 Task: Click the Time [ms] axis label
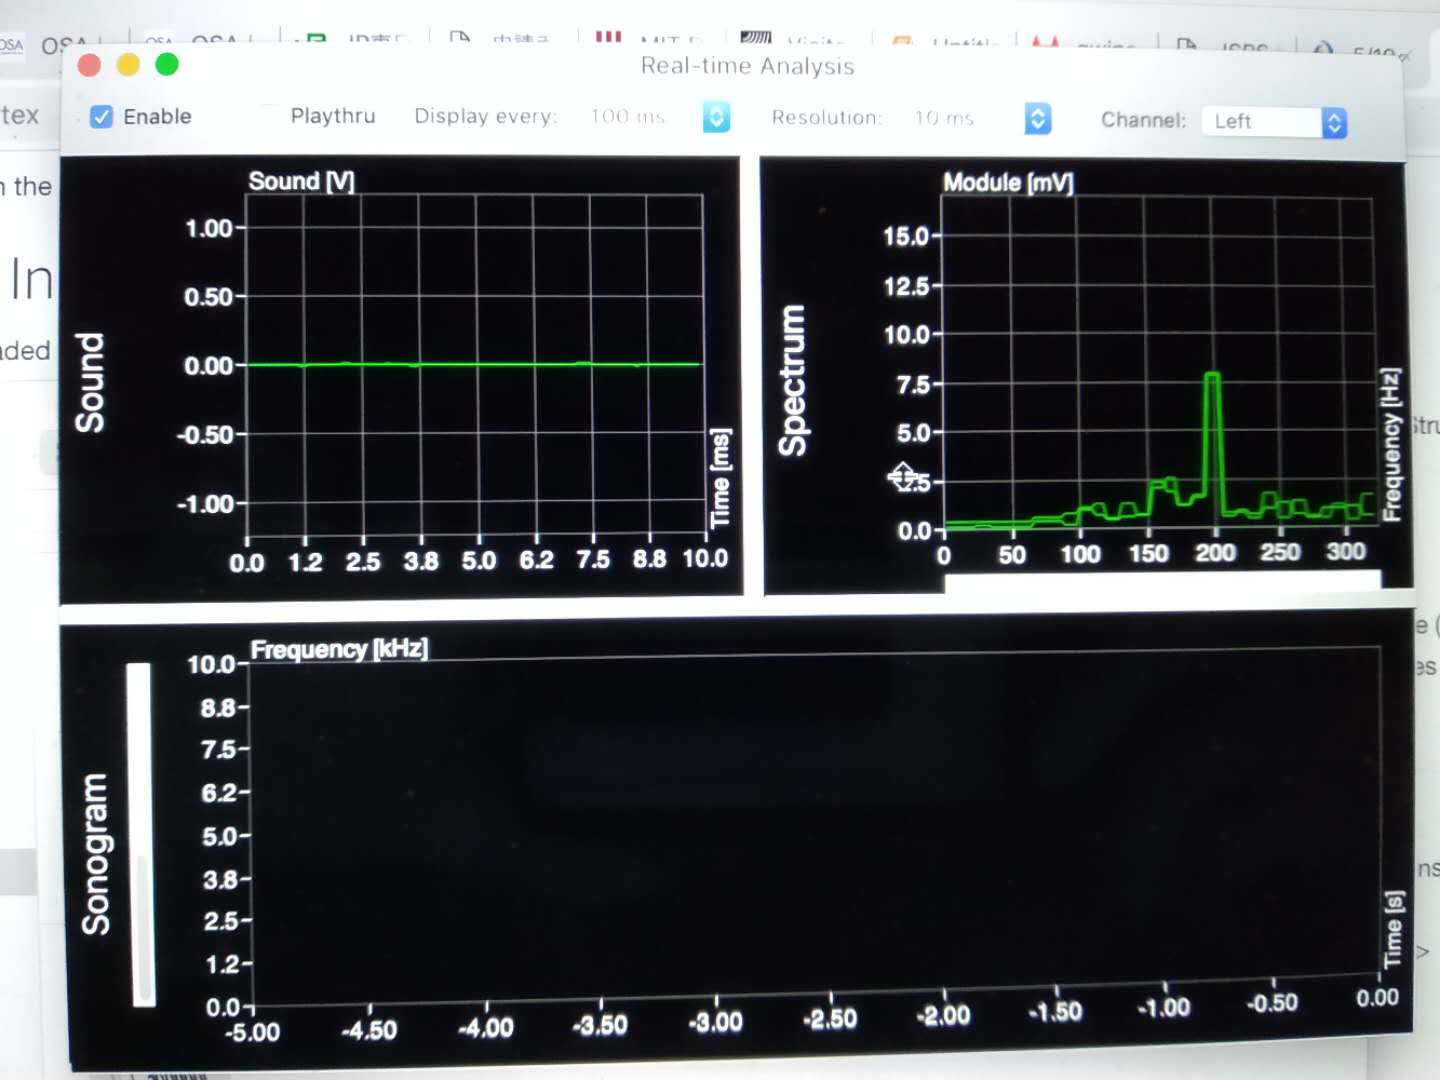click(721, 478)
